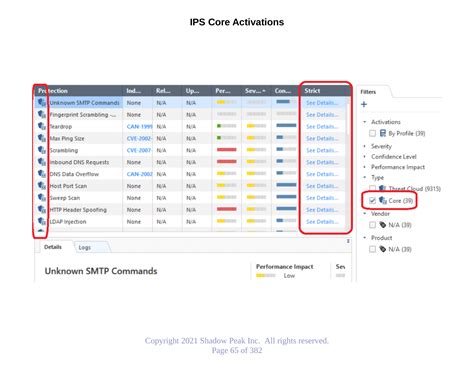Click the plus icon to add filter
The height and width of the screenshot is (365, 474).
tap(364, 104)
